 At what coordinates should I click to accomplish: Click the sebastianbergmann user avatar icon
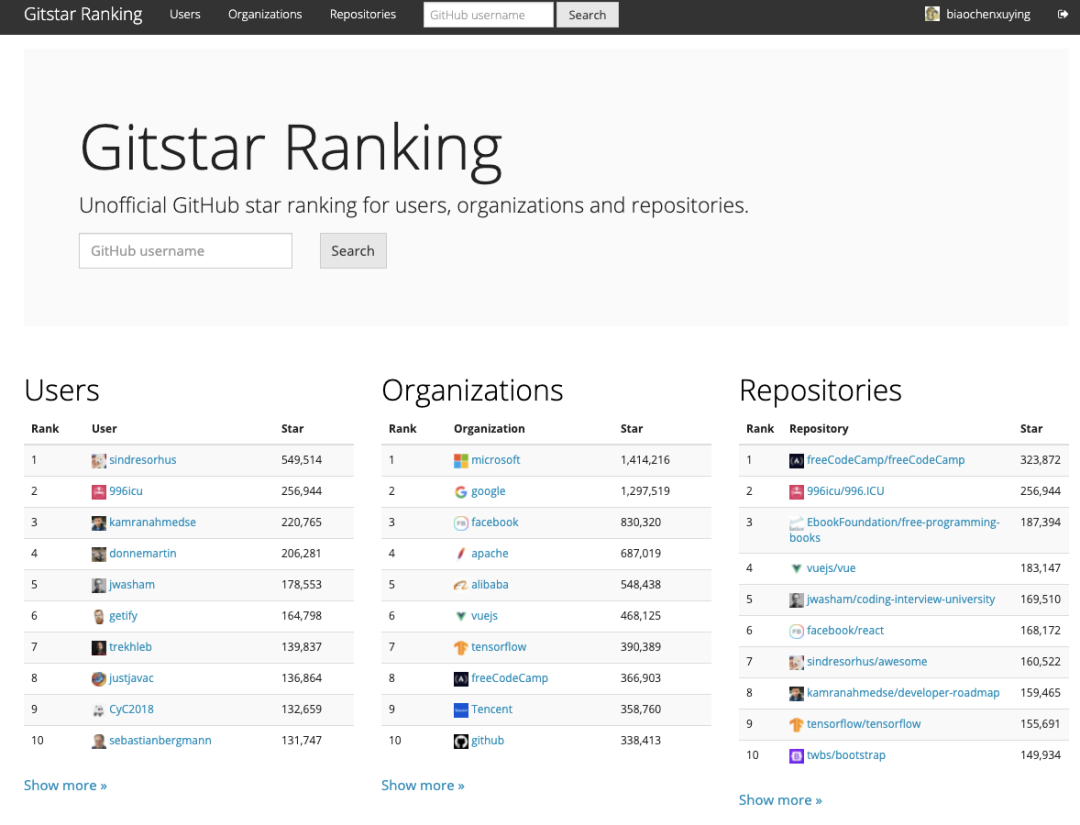(x=99, y=741)
